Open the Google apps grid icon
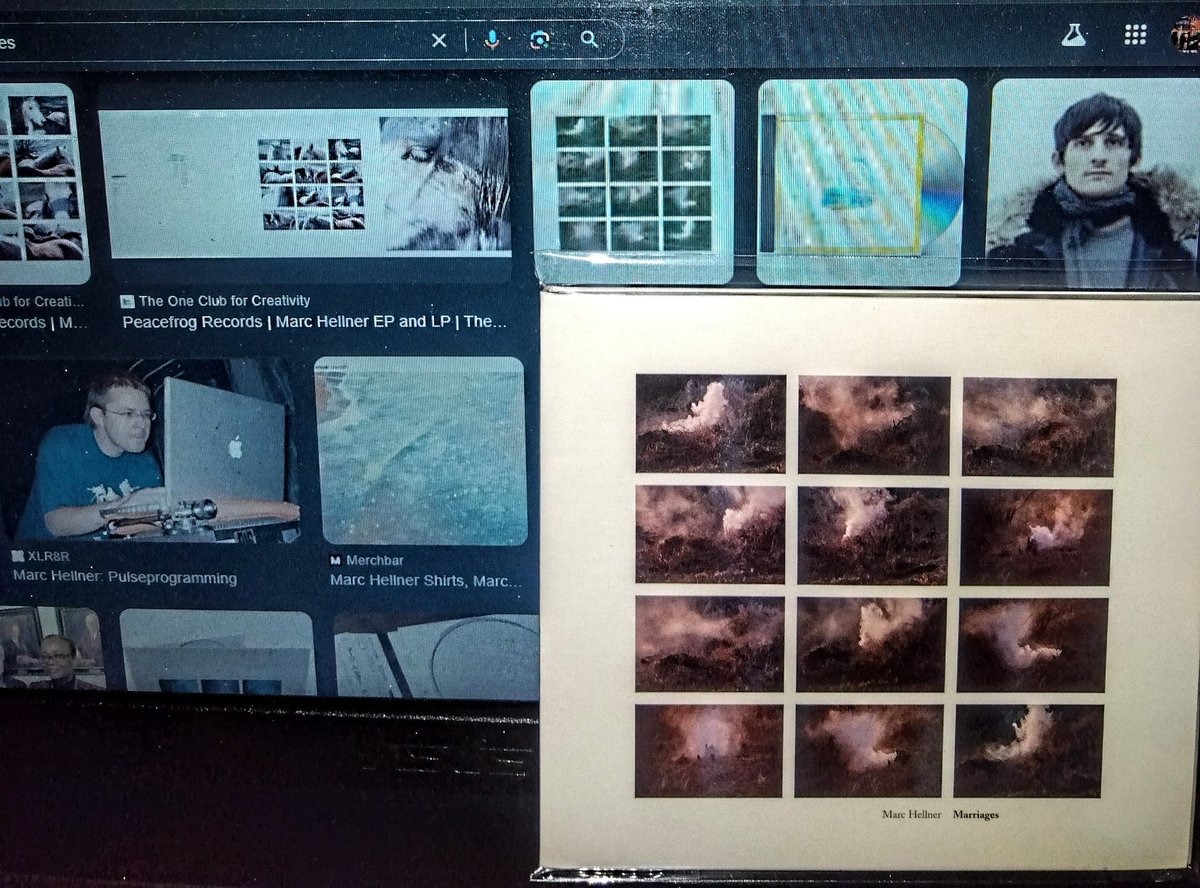 coord(1135,35)
